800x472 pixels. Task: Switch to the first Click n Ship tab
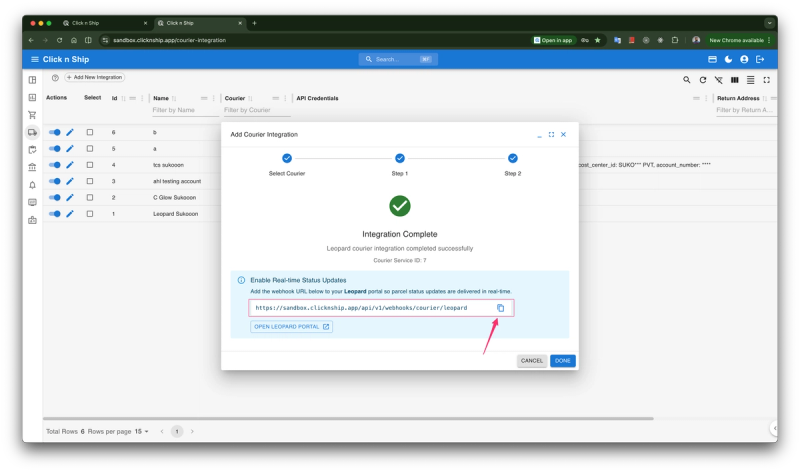pyautogui.click(x=105, y=23)
